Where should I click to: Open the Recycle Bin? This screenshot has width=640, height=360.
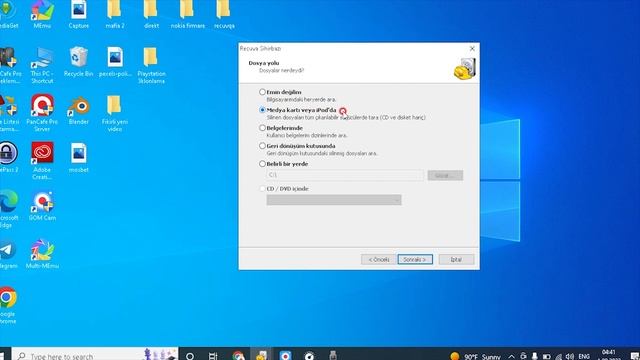pos(78,62)
